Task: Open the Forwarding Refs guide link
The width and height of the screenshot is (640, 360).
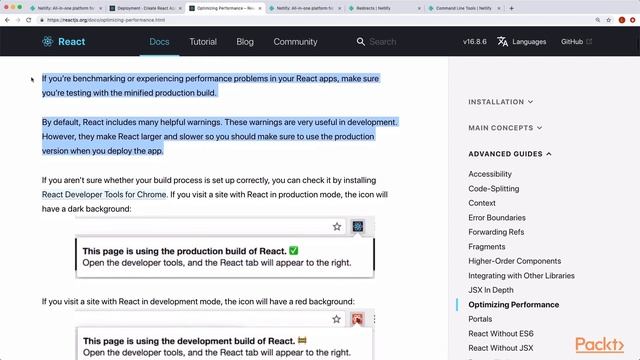Action: pos(496,232)
